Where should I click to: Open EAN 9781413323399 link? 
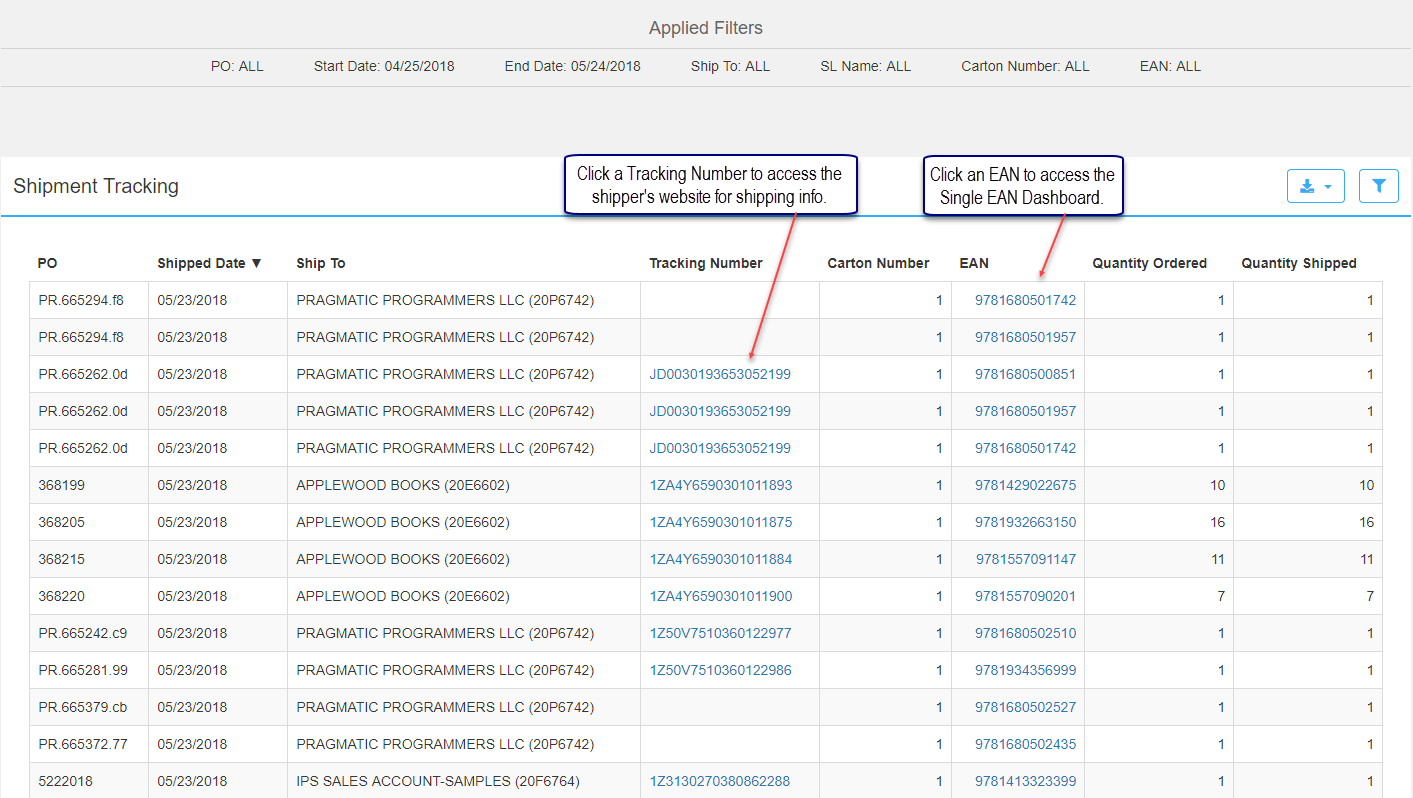(x=1025, y=781)
